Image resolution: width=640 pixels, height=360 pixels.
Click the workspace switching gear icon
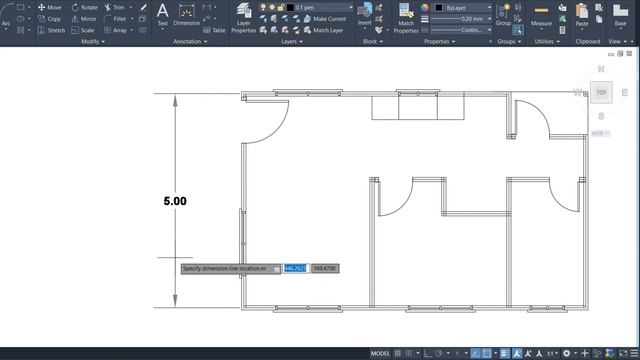[x=567, y=353]
